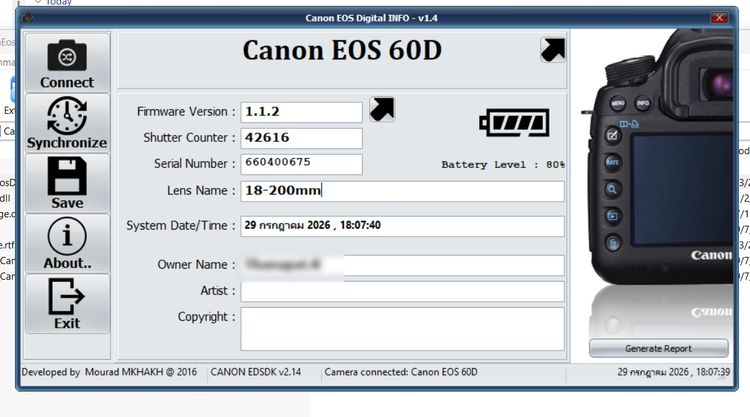Synchronize camera date and time
The height and width of the screenshot is (417, 750).
[67, 123]
